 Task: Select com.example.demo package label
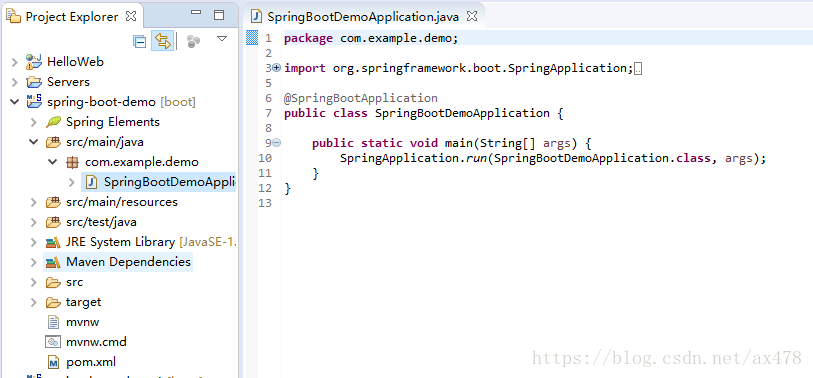(x=142, y=162)
